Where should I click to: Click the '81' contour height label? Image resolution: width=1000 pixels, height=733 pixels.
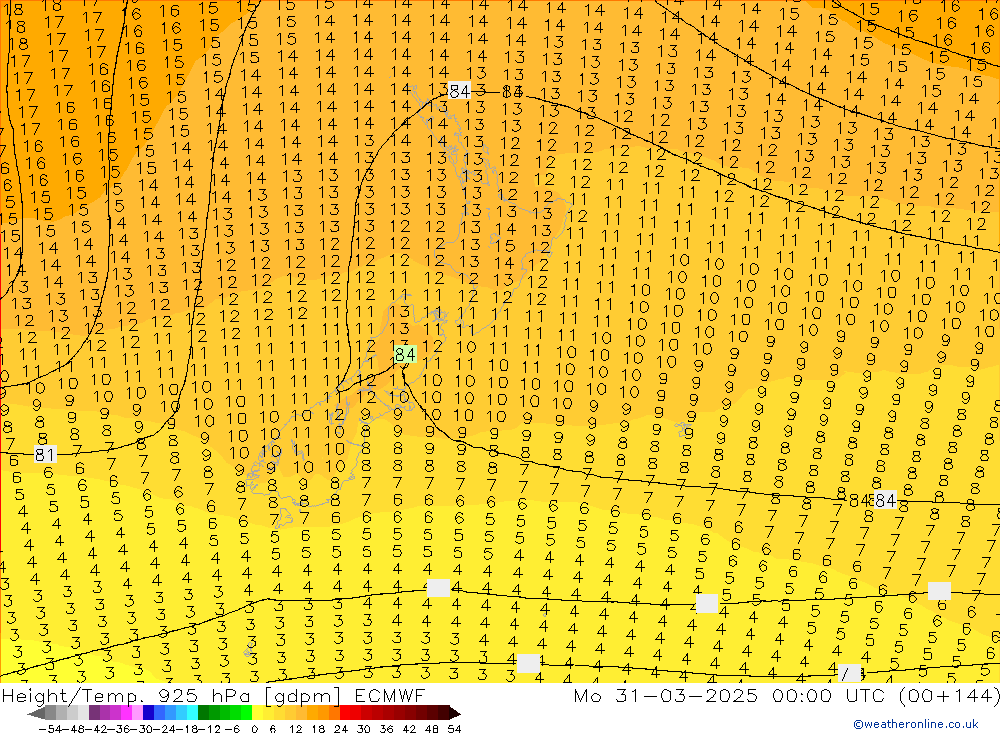tap(45, 454)
